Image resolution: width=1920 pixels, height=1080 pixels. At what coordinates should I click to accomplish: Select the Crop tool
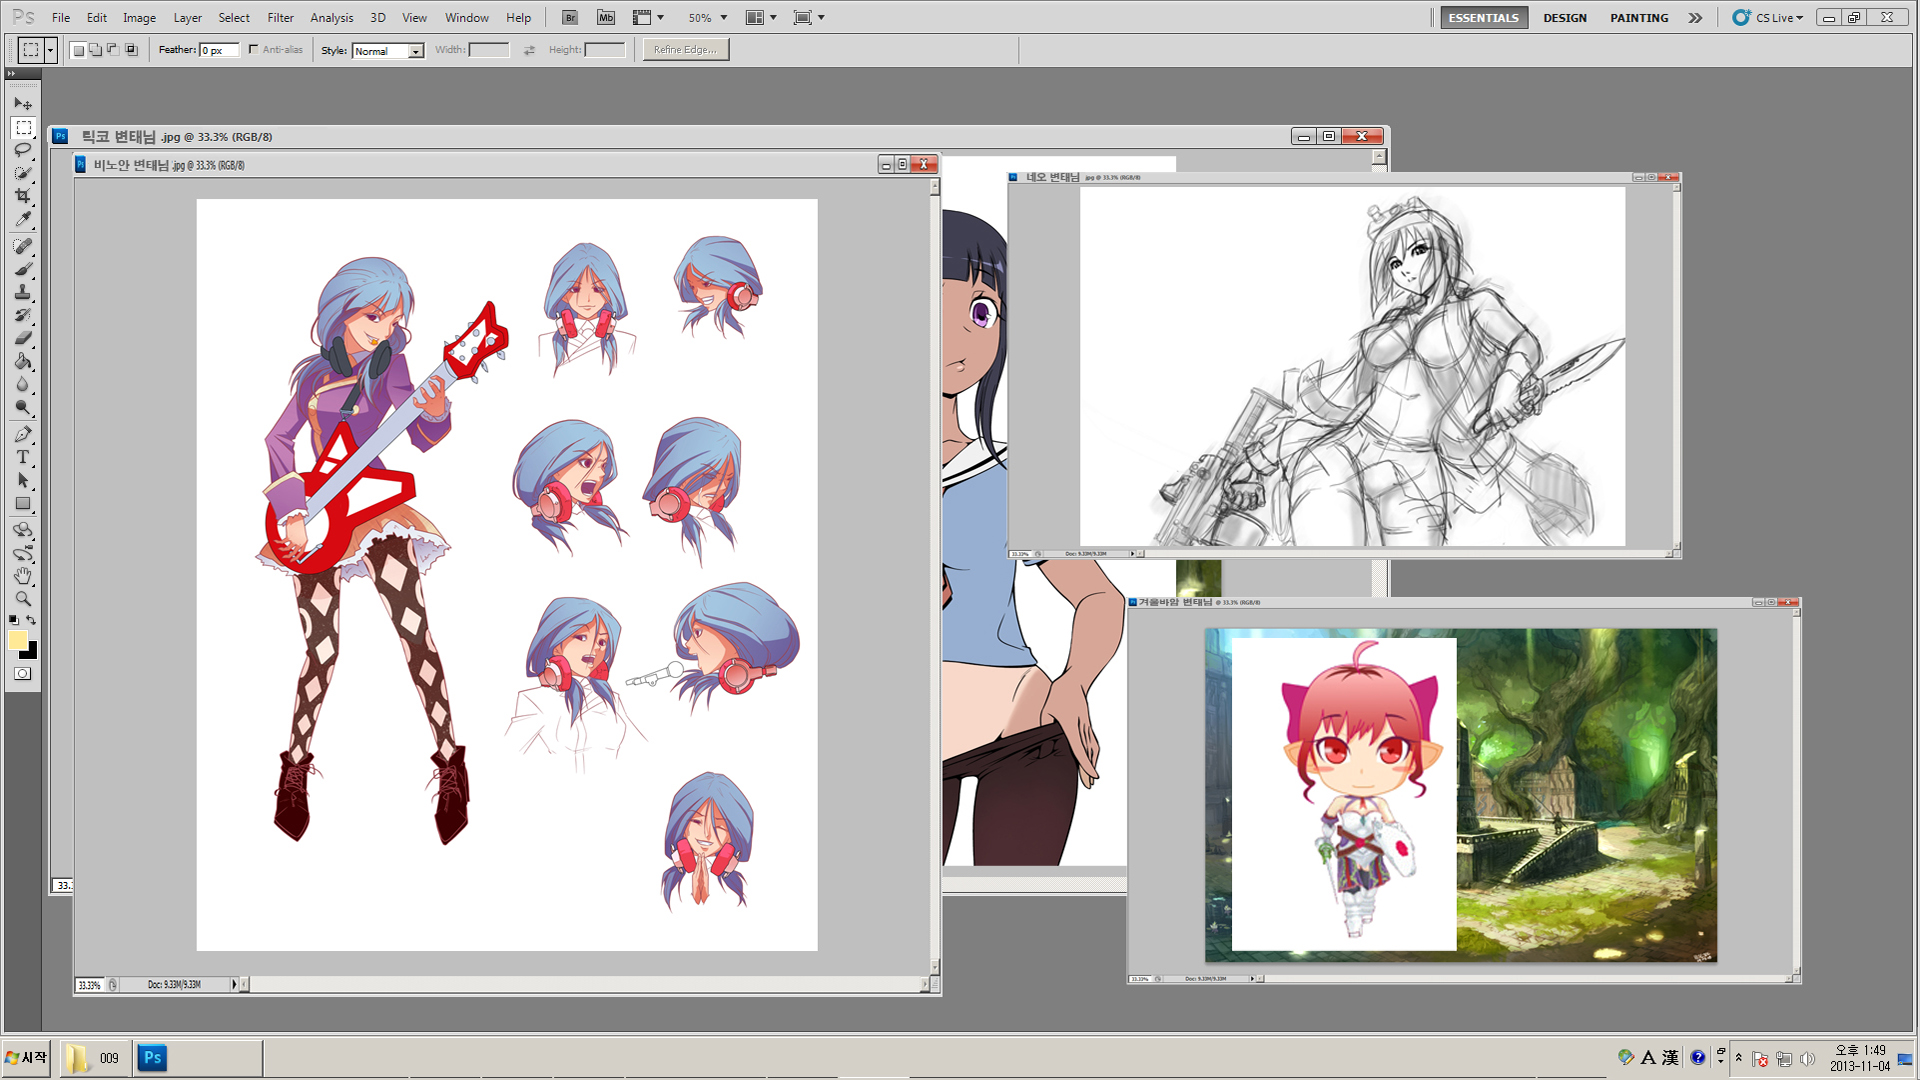point(23,196)
